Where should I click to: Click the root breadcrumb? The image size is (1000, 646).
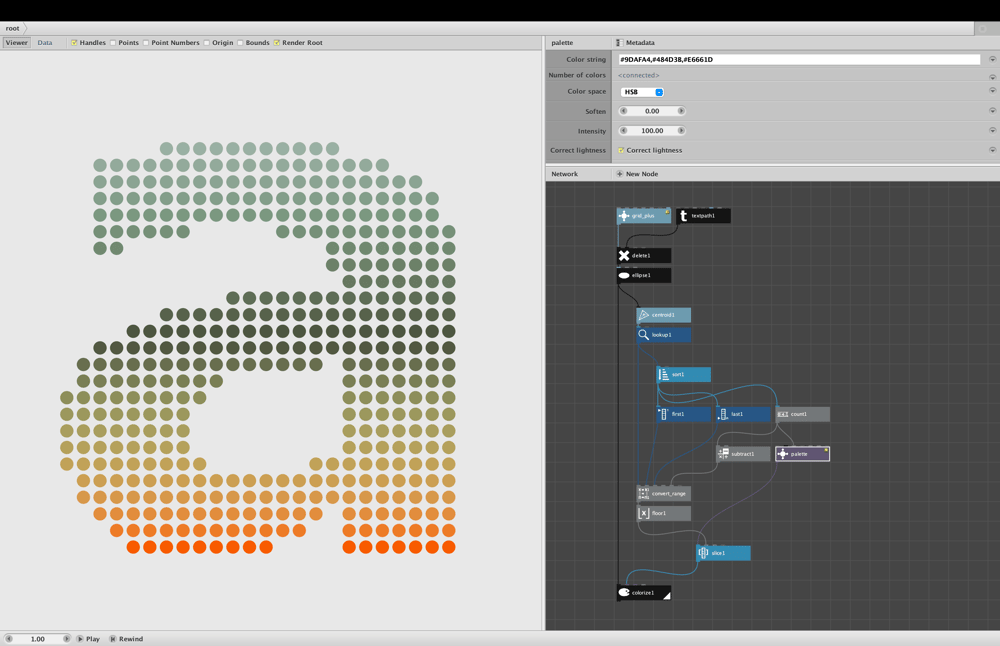(13, 28)
